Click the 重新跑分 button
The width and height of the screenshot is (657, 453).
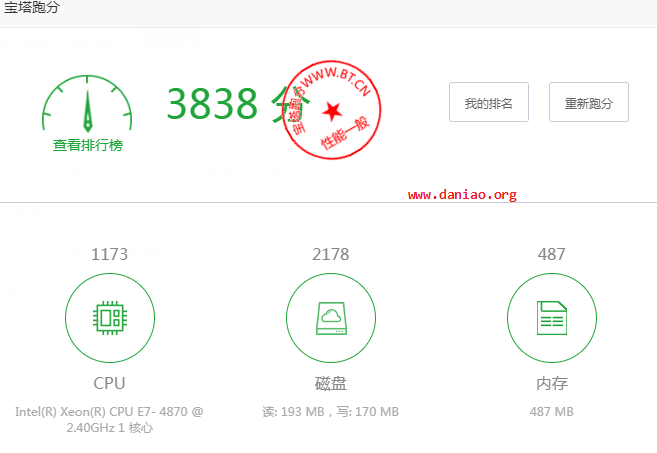pos(589,102)
